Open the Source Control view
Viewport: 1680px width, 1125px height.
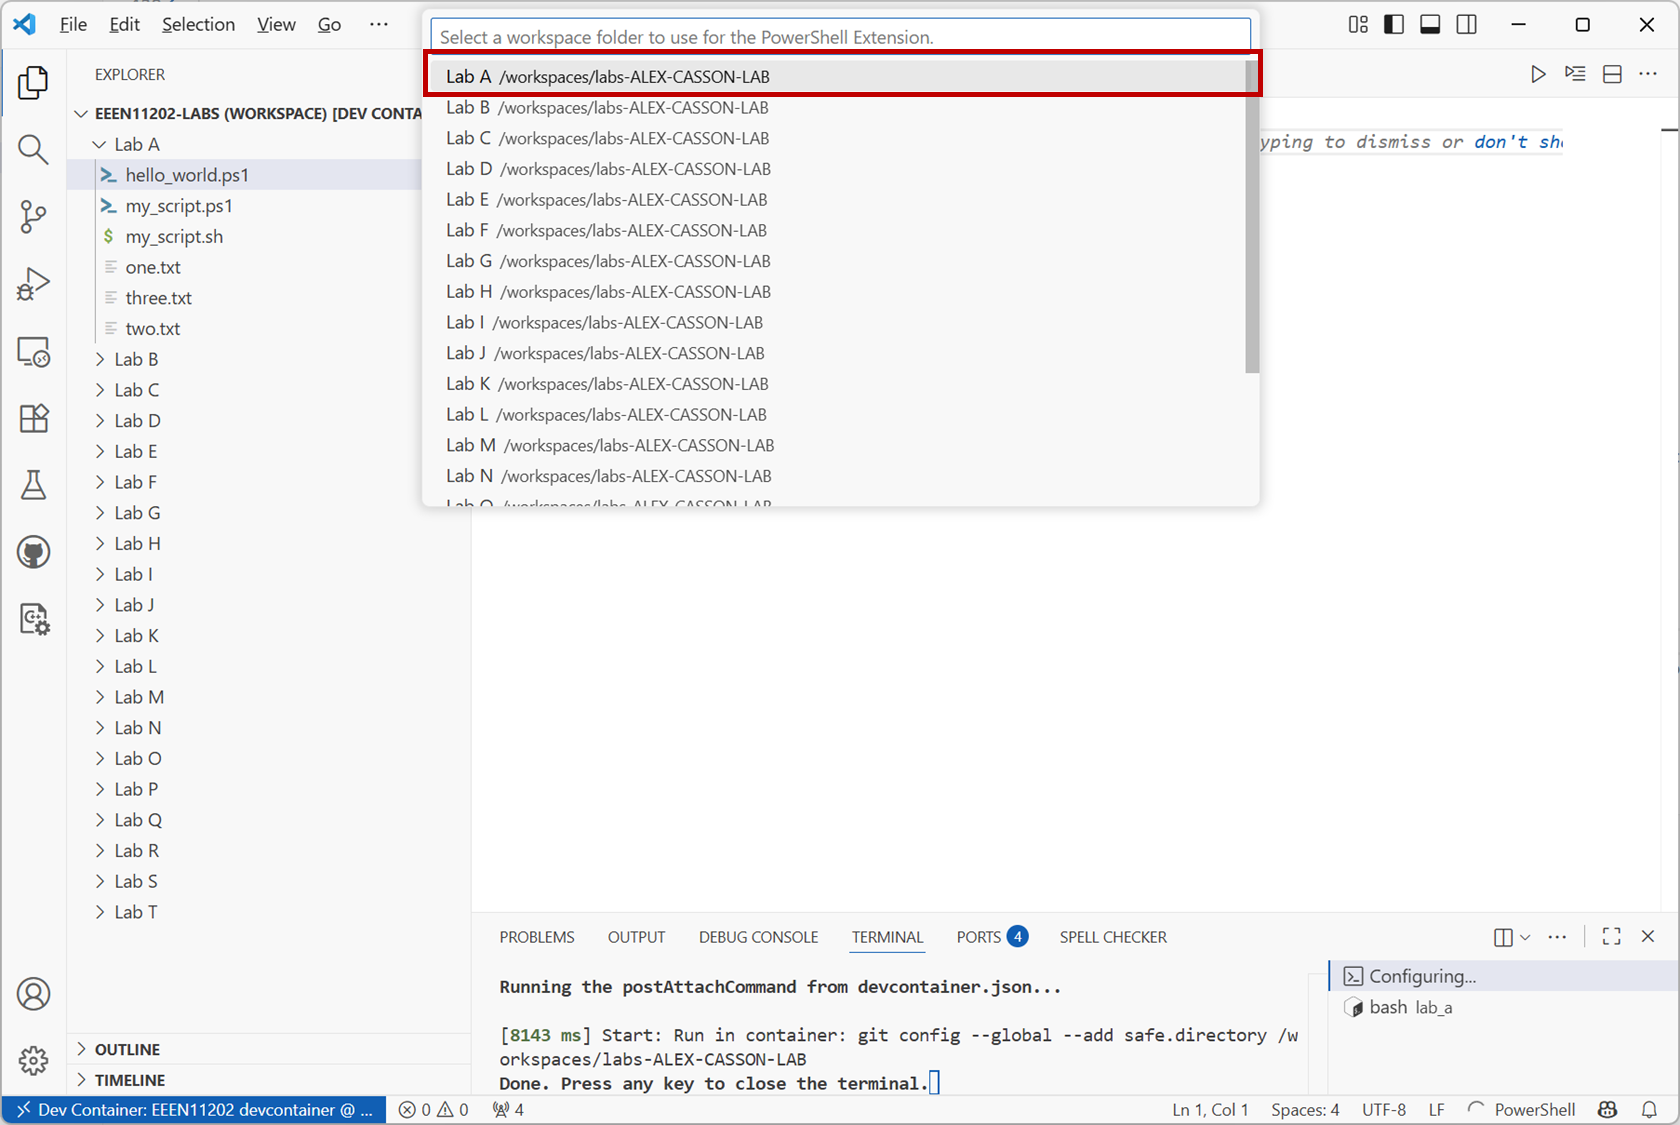pos(33,216)
